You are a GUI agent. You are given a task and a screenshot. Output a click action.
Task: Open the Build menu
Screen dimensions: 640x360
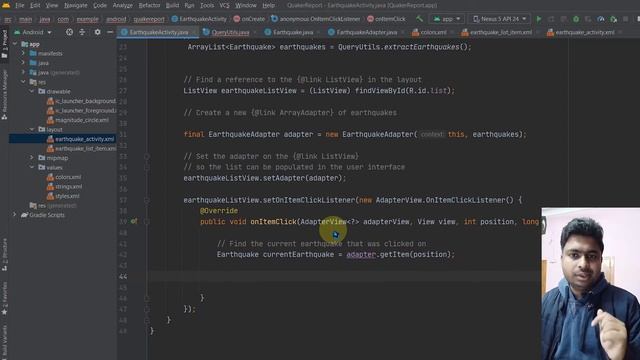172,5
